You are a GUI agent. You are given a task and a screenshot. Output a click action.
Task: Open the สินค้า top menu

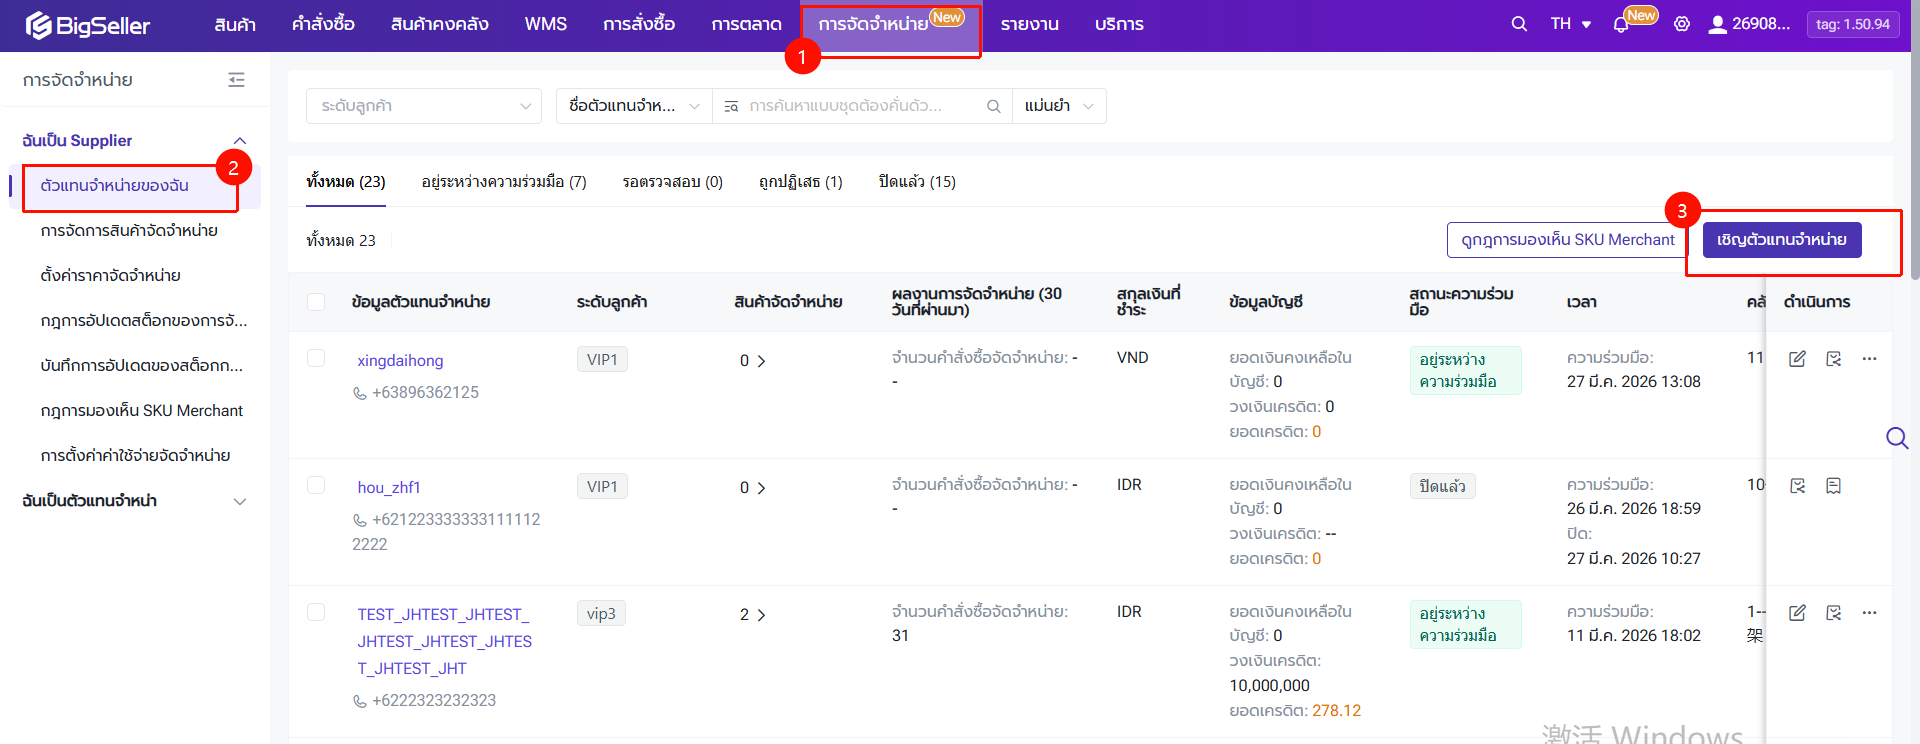coord(235,24)
